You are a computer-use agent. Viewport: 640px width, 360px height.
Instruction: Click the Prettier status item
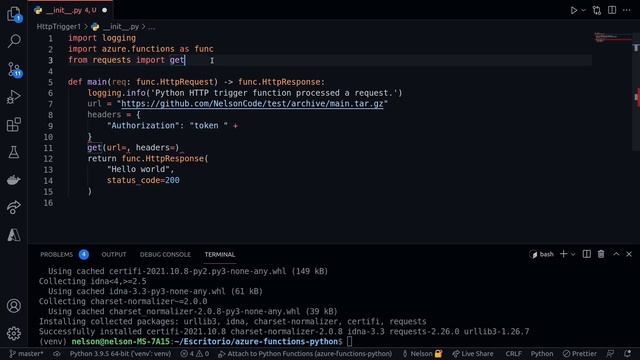click(x=580, y=353)
